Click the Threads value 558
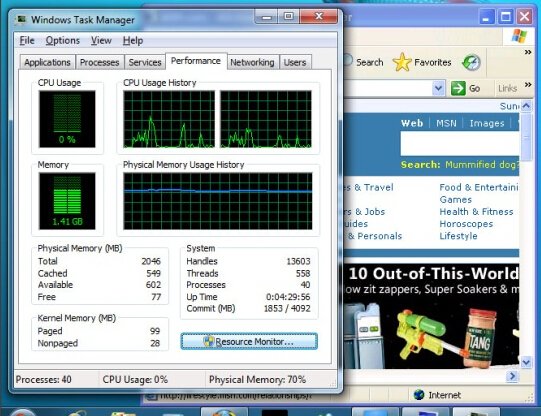541x416 pixels. click(303, 274)
